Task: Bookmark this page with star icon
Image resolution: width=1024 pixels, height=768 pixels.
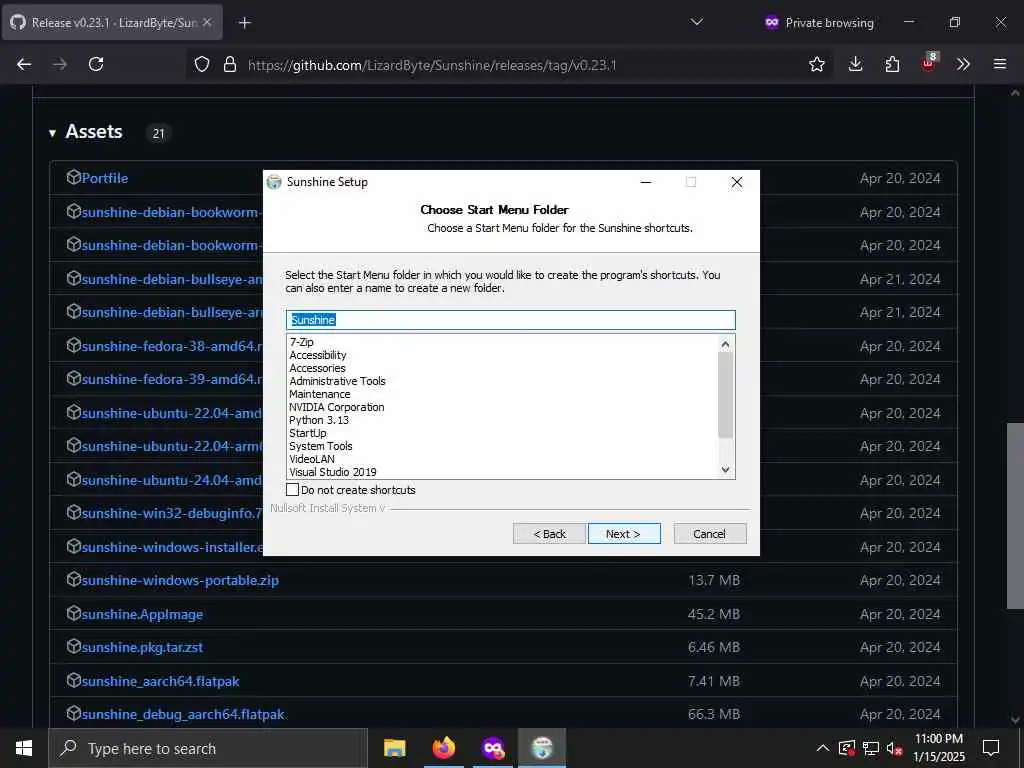Action: (x=817, y=64)
